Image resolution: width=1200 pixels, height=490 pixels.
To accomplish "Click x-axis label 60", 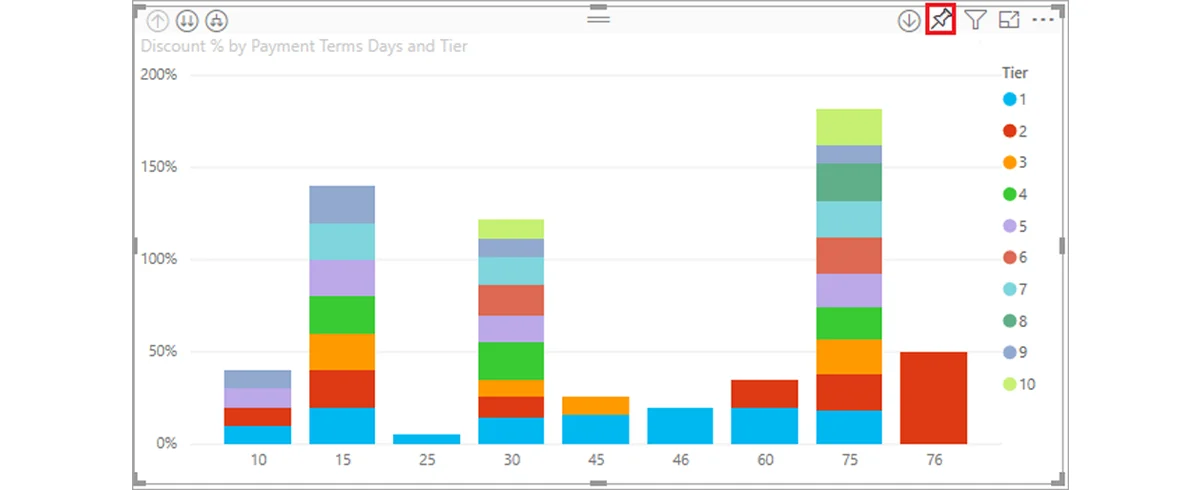I will (765, 462).
